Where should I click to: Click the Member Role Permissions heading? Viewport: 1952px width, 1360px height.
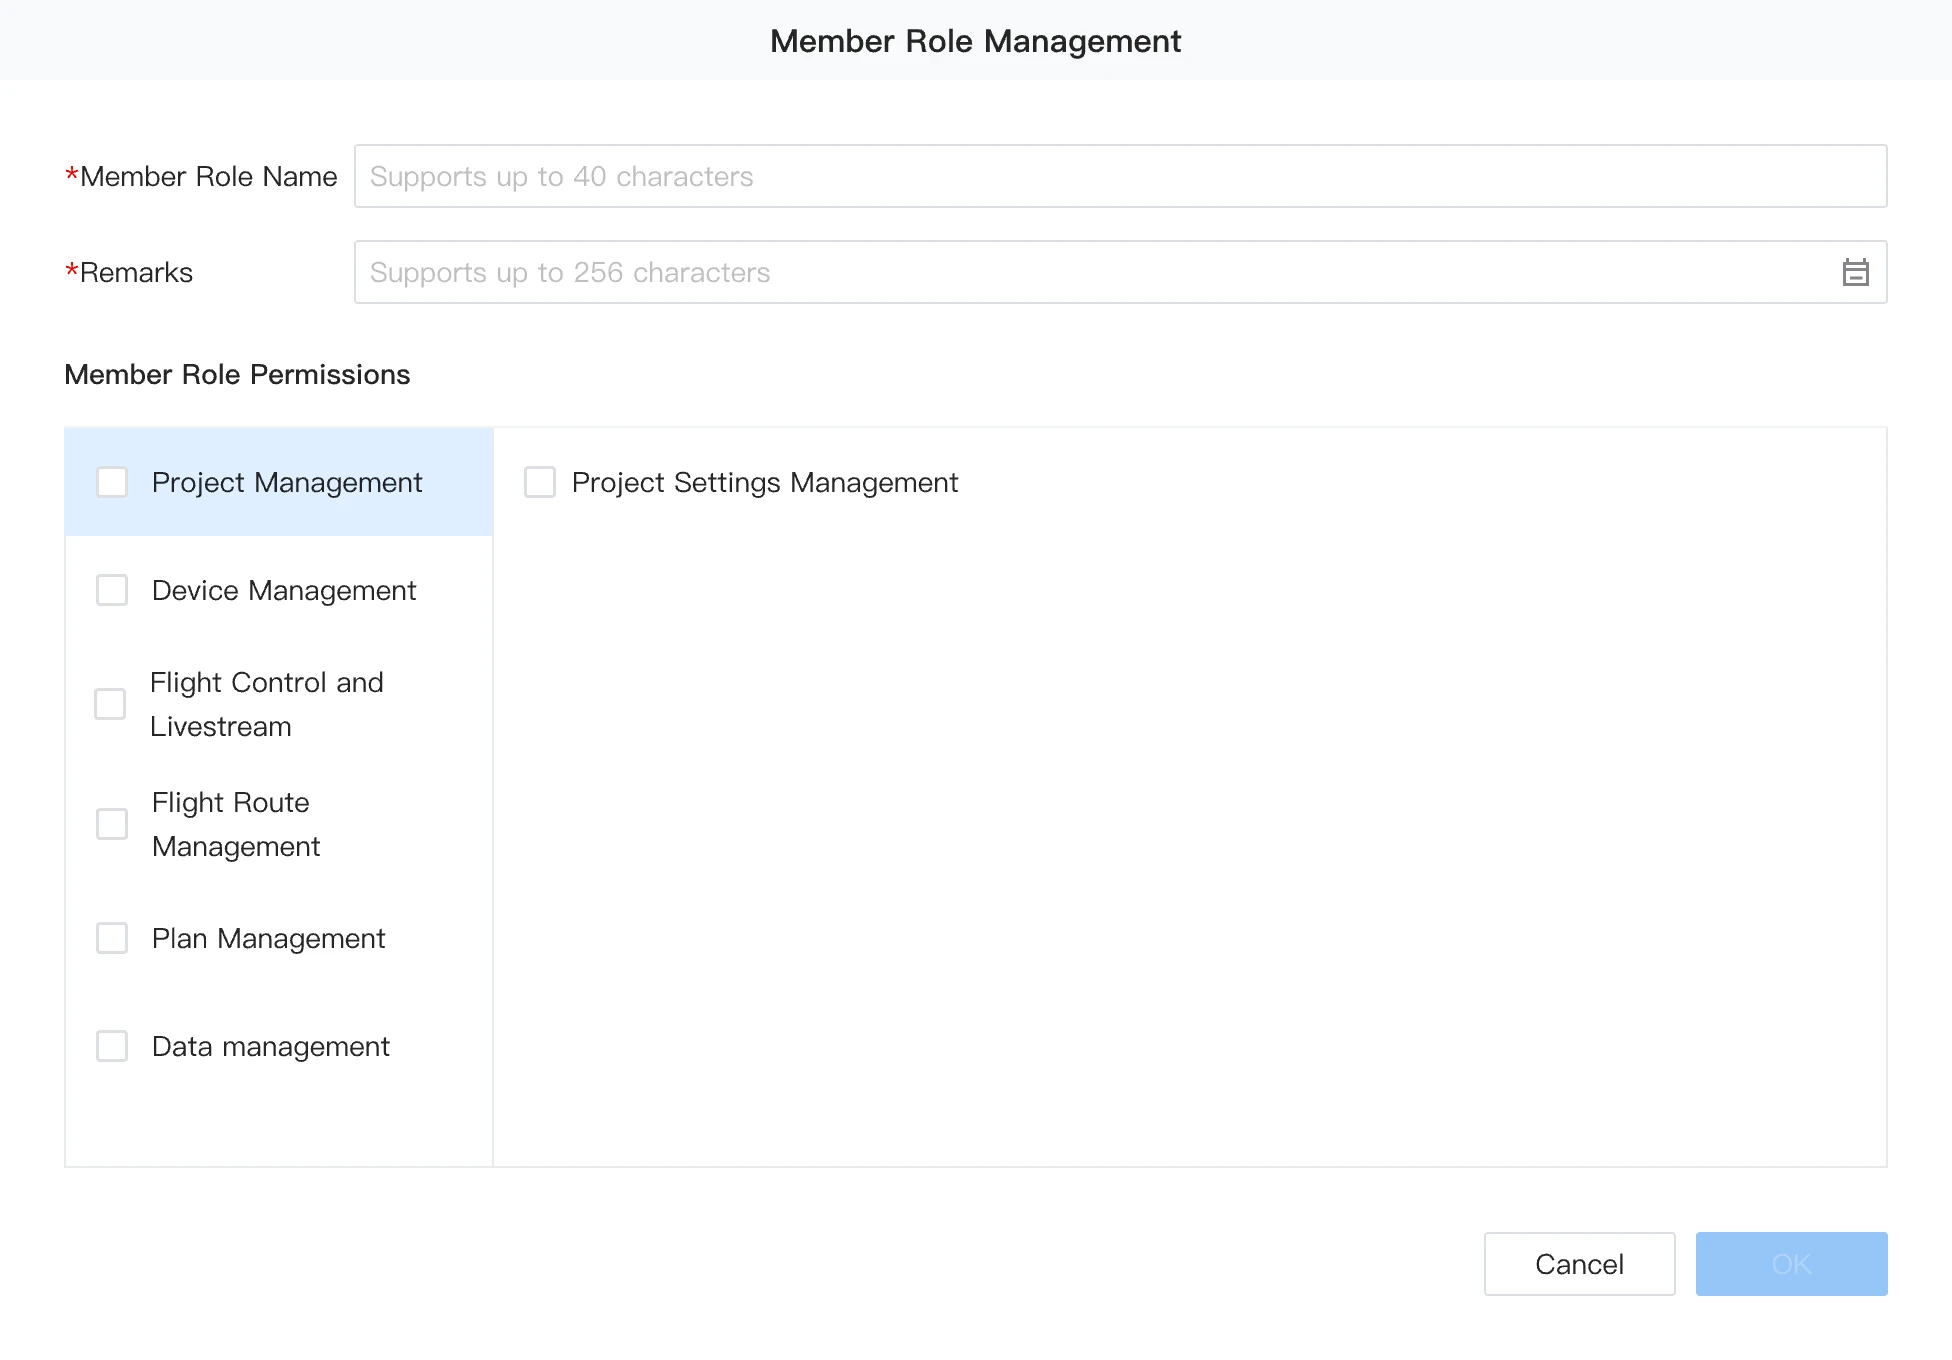(x=237, y=374)
